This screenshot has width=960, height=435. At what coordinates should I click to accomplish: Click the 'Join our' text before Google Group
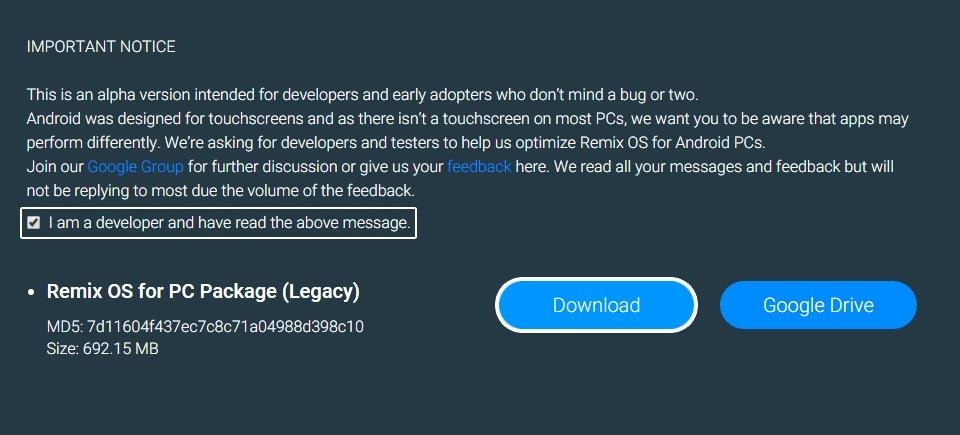click(x=55, y=166)
